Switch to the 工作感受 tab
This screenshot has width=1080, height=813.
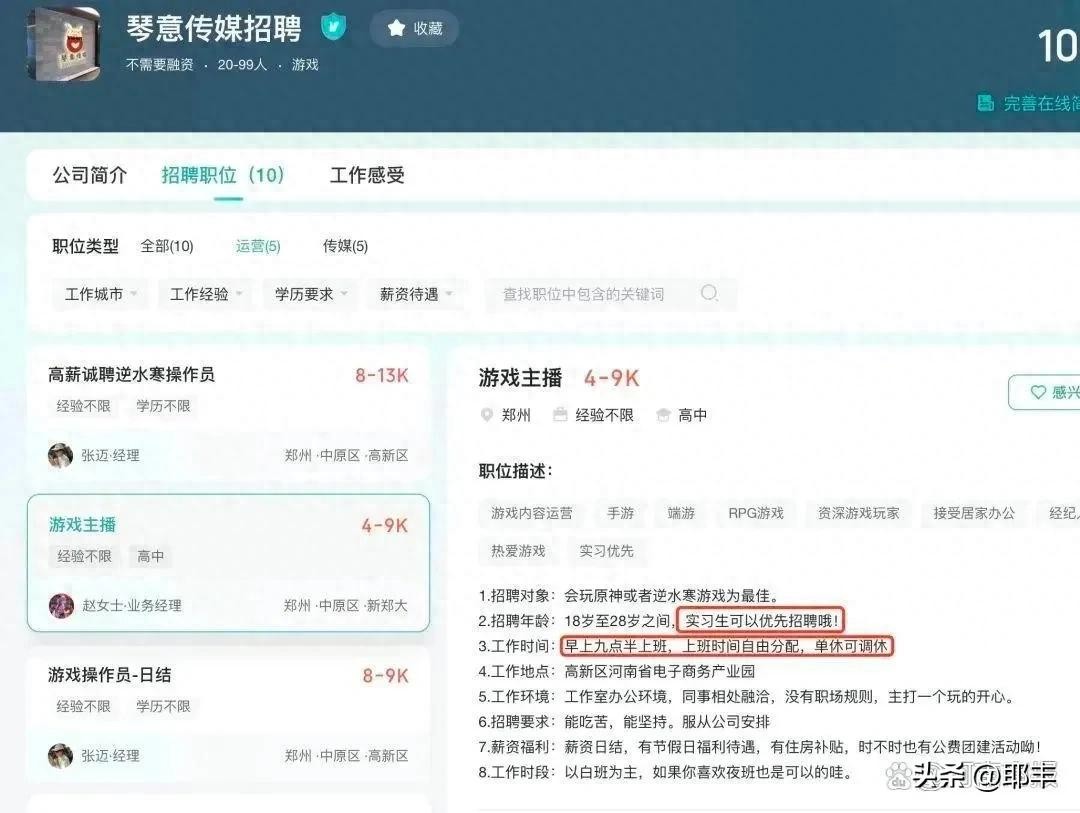point(367,175)
